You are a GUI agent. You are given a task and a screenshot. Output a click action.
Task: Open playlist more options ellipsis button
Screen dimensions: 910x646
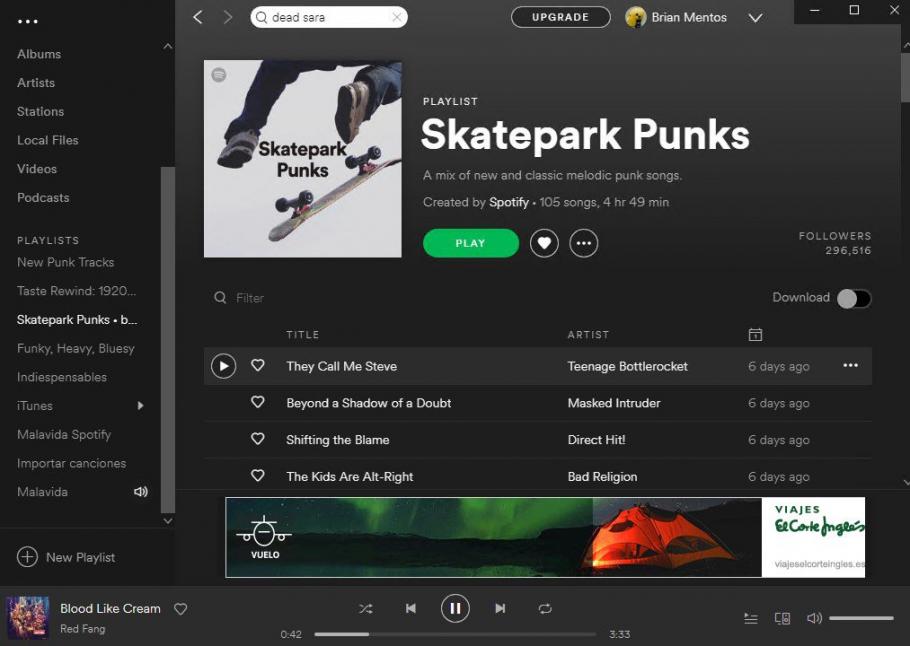583,243
